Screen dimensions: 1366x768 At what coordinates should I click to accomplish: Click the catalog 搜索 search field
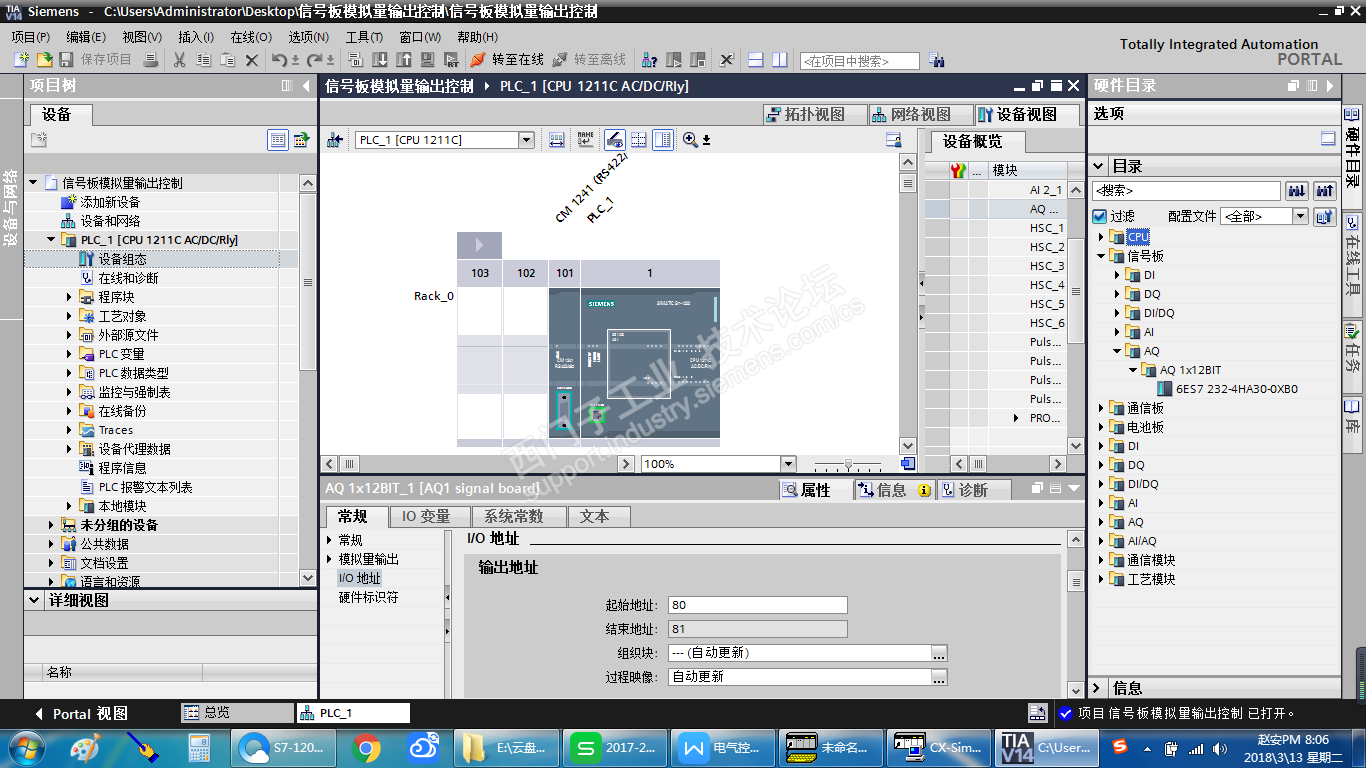point(1187,190)
